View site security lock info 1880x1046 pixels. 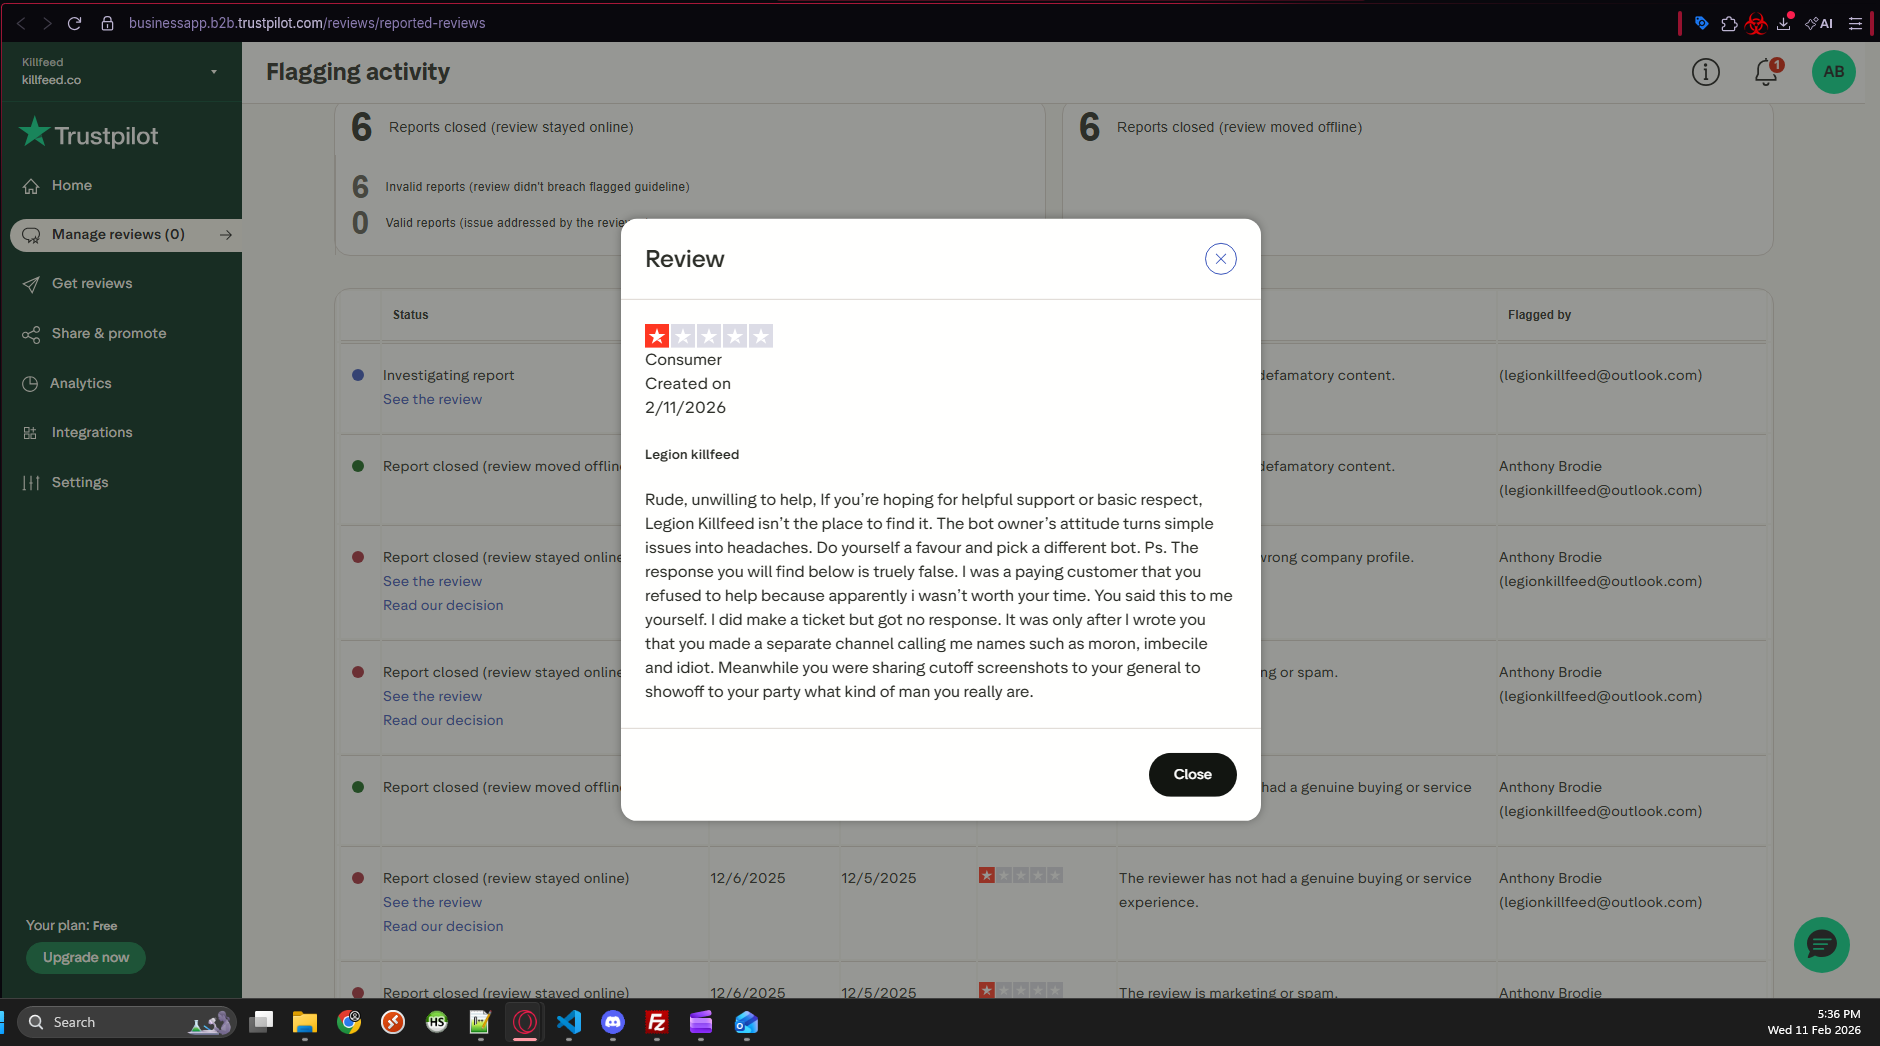108,23
